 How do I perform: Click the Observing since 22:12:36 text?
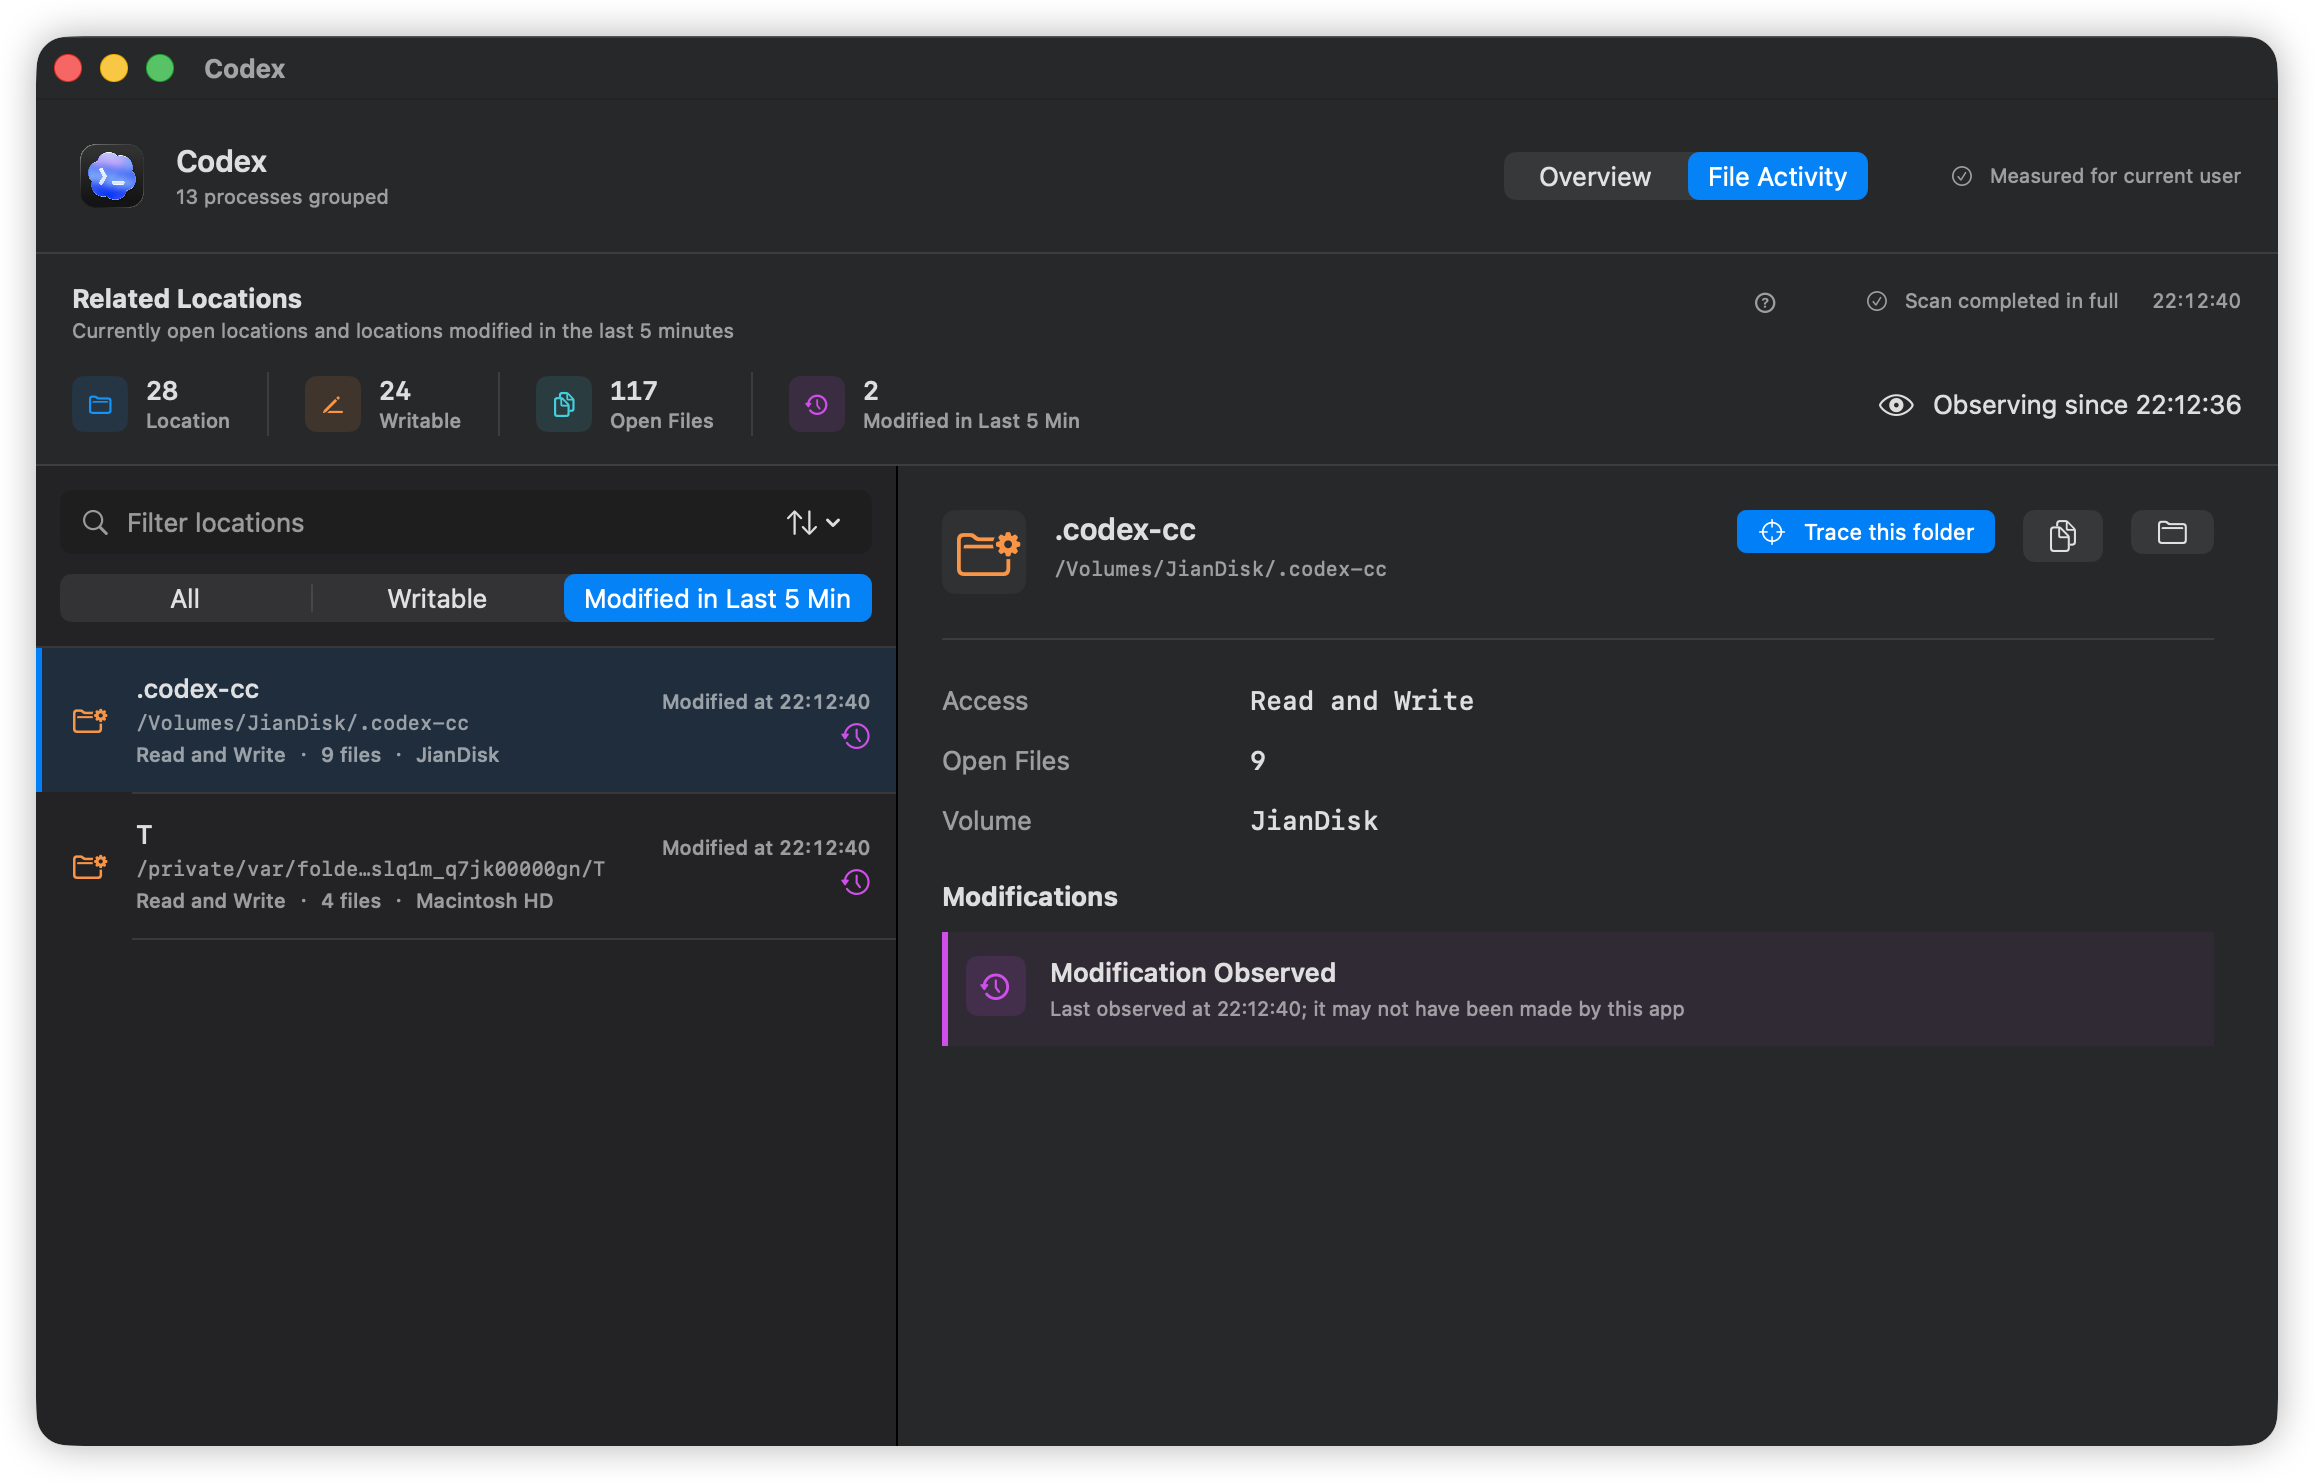click(x=2087, y=405)
